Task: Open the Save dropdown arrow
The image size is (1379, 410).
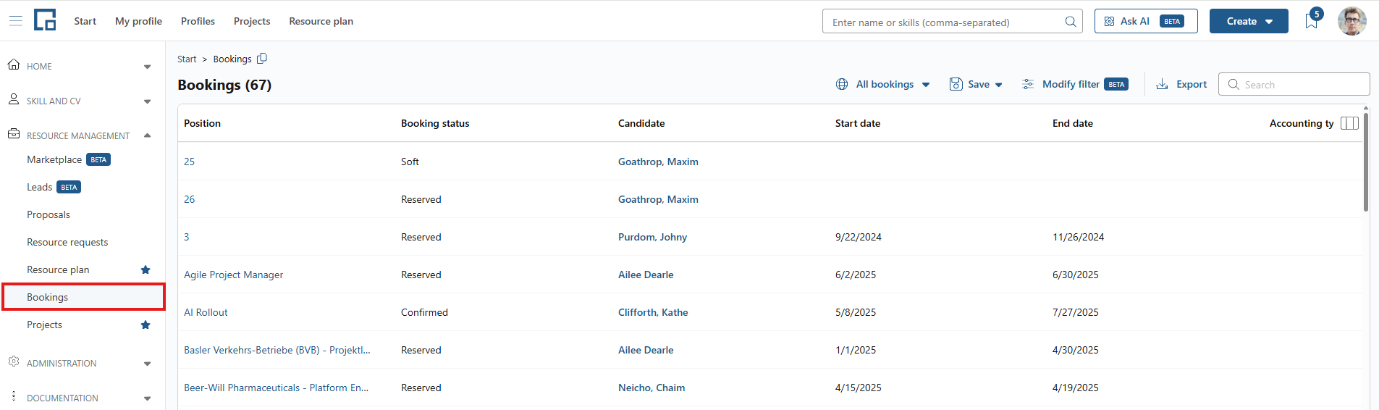Action: [x=999, y=85]
